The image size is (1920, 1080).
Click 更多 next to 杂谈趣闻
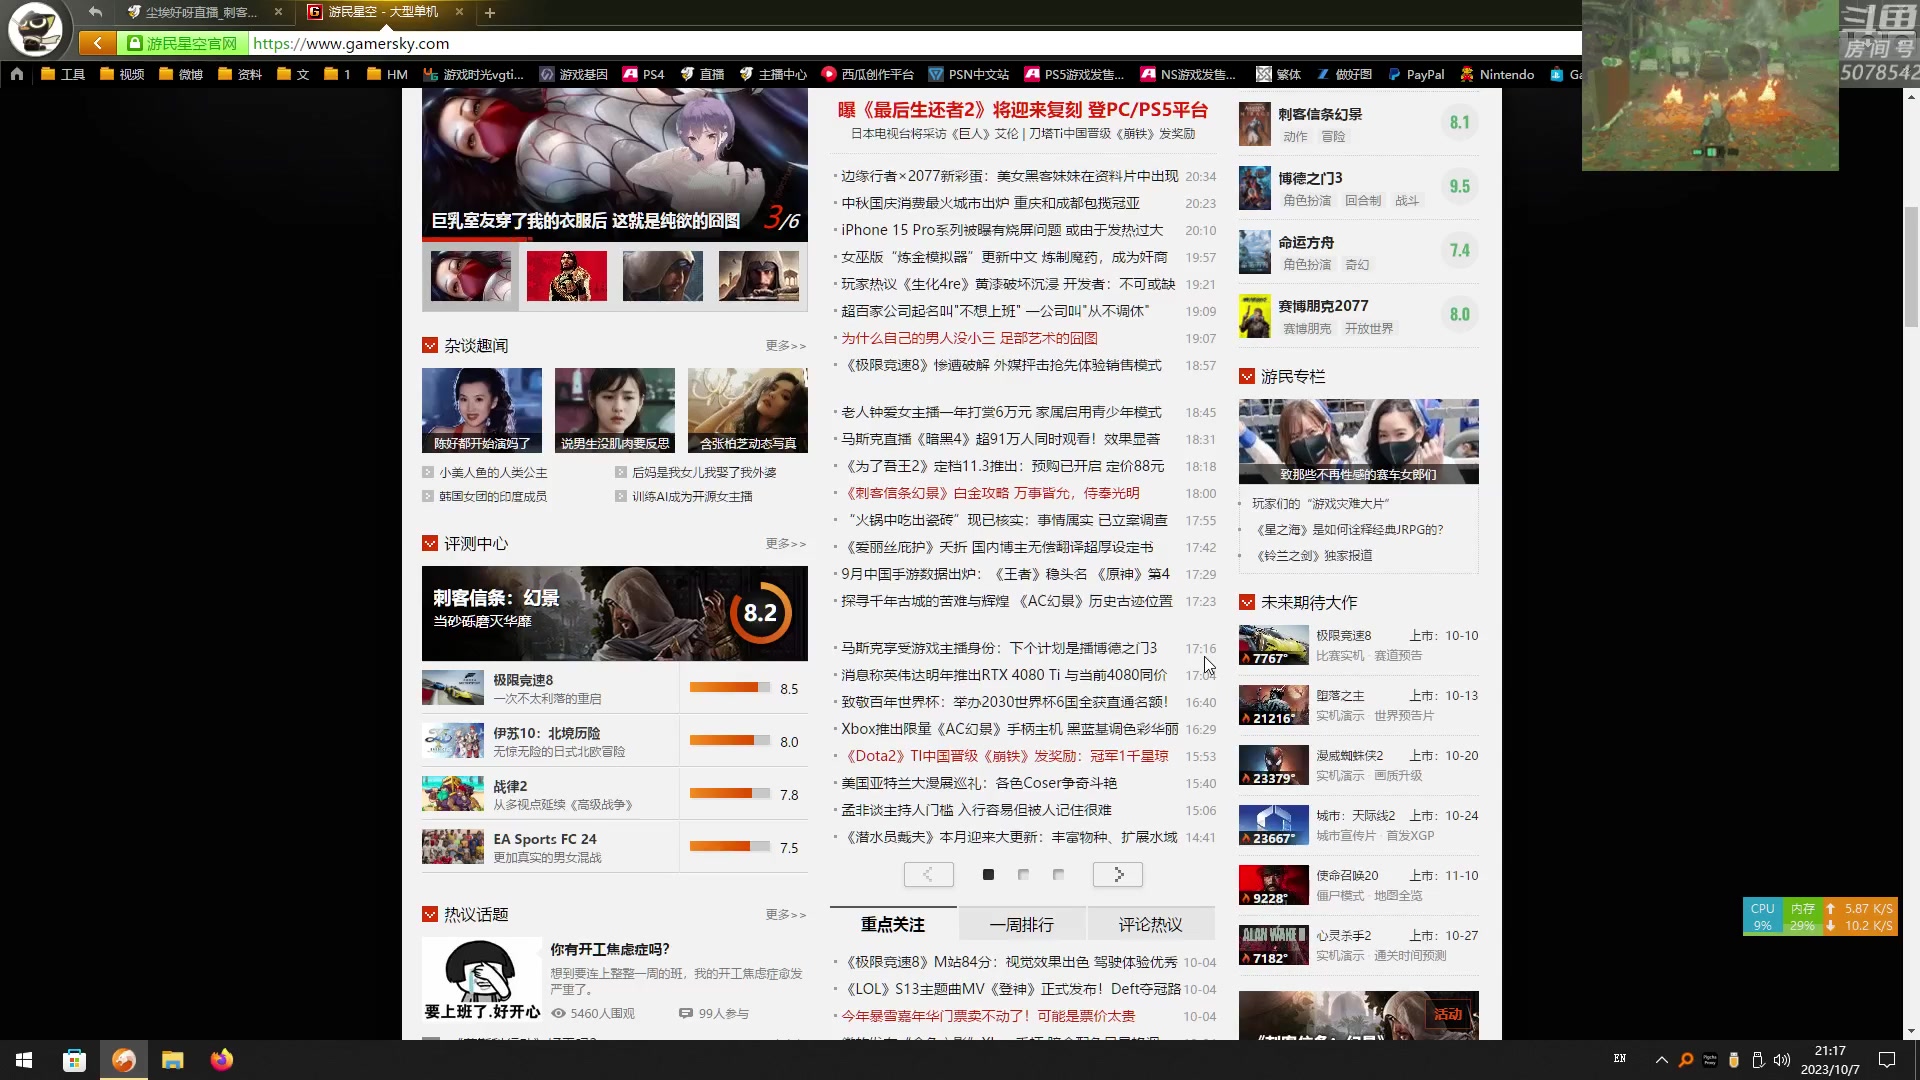(785, 346)
